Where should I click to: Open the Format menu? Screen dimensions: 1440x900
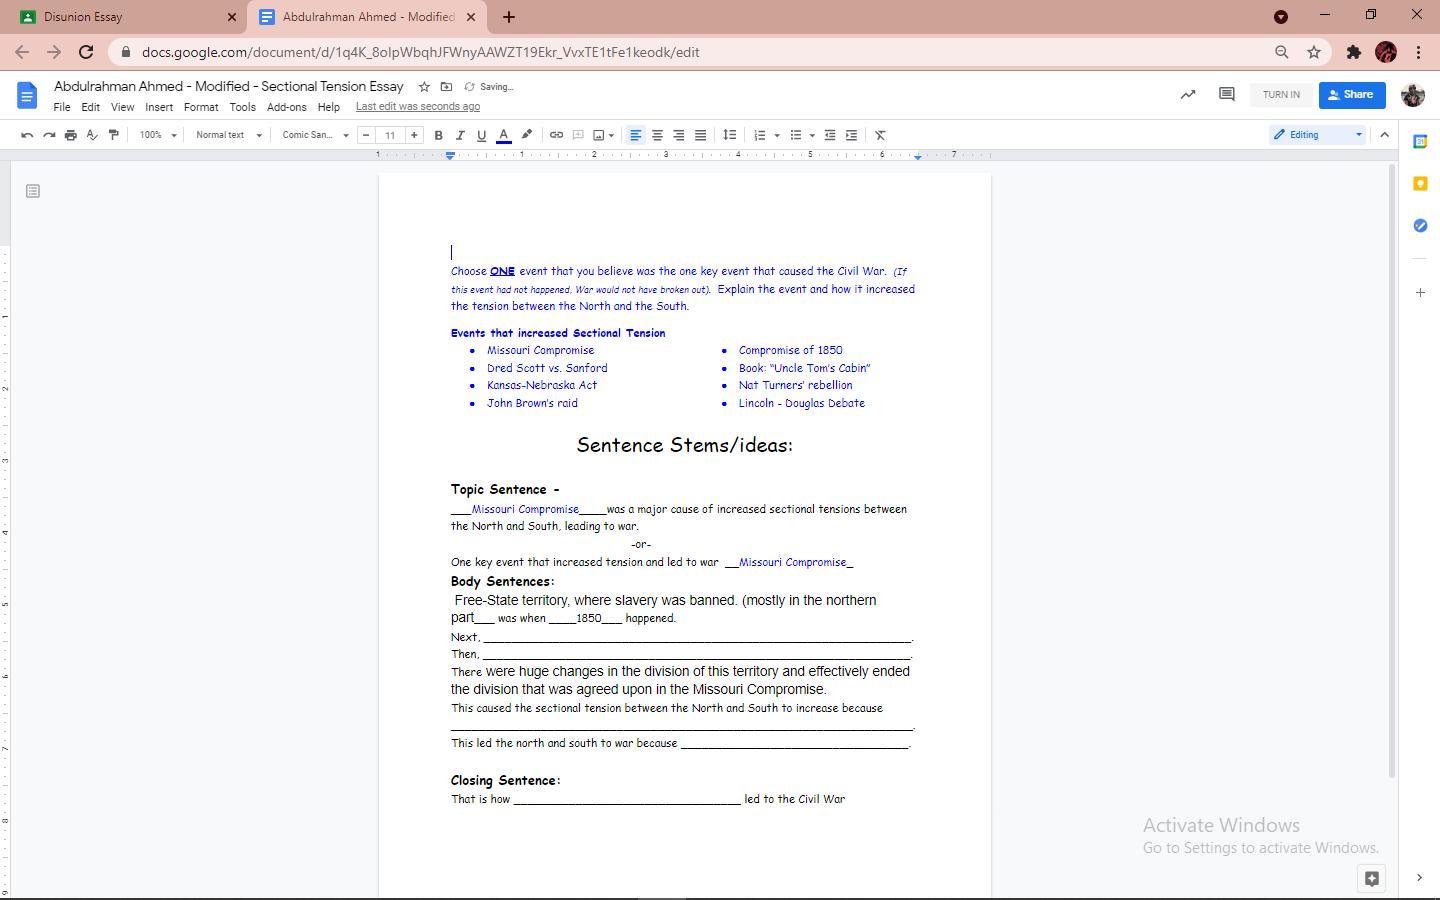200,107
